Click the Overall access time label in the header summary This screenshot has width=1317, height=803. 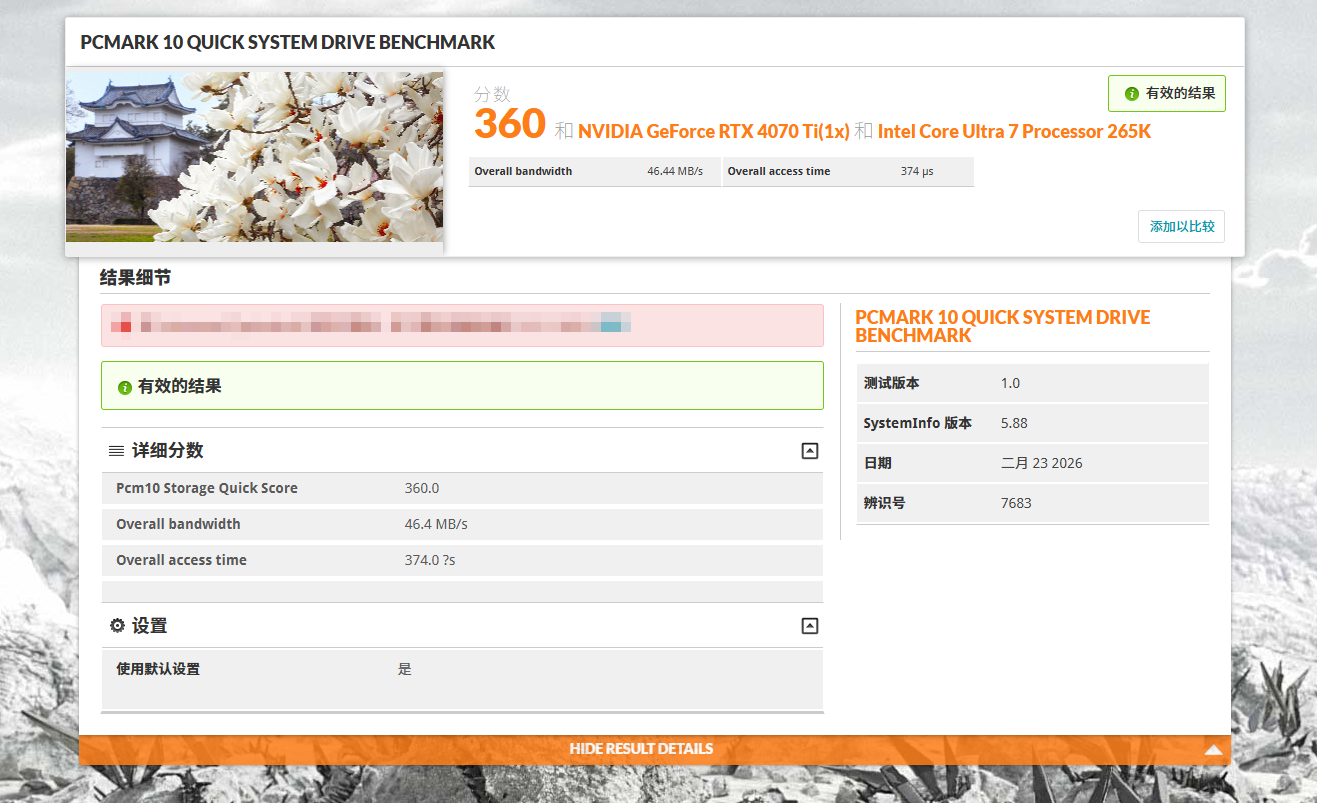click(779, 172)
